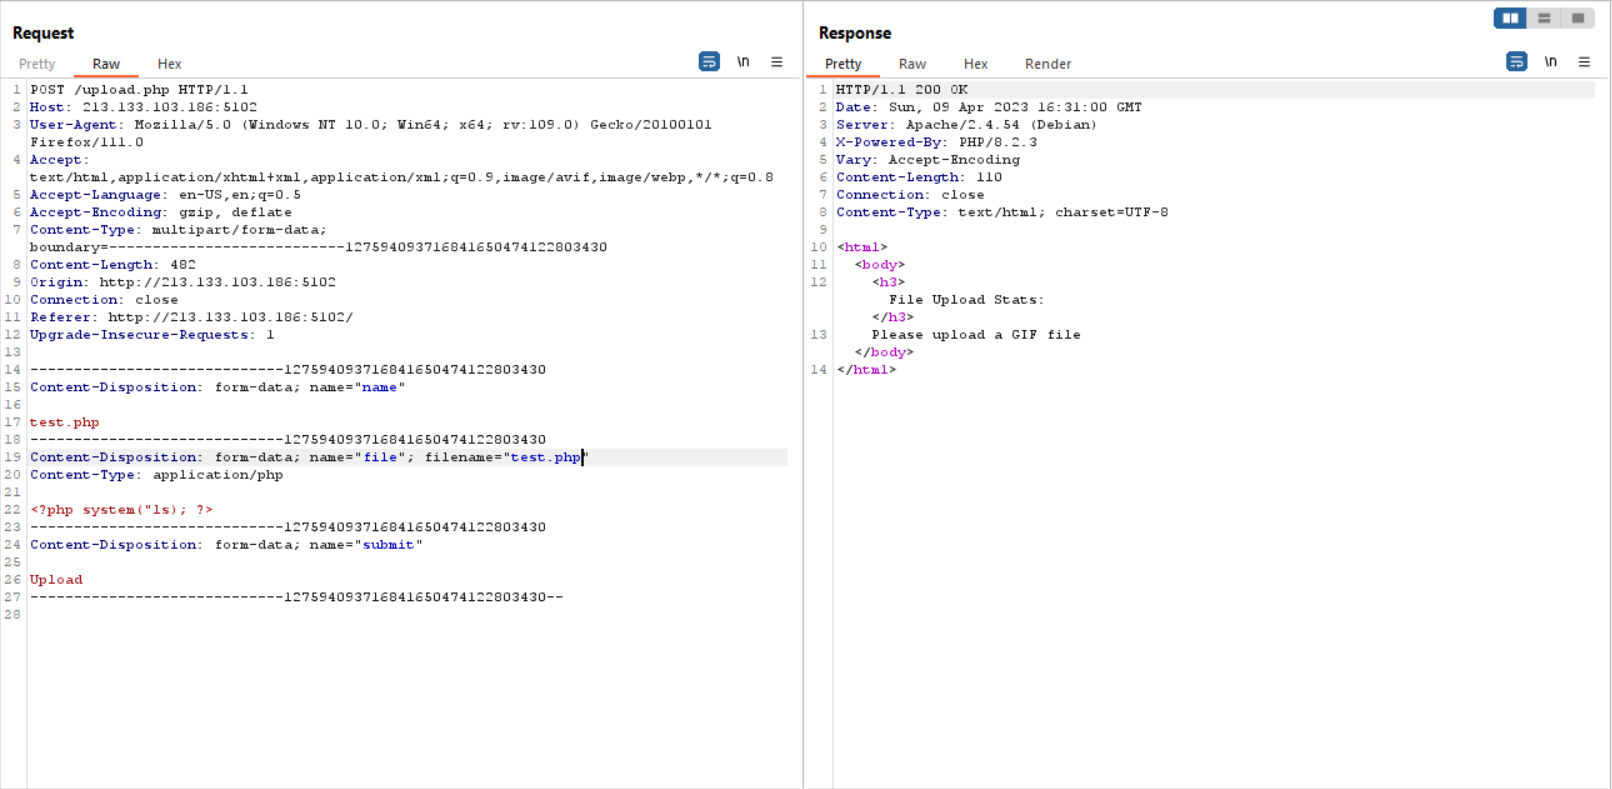Click the request Content-Length 482 line
Screen dimensions: 1612x789
tap(113, 265)
